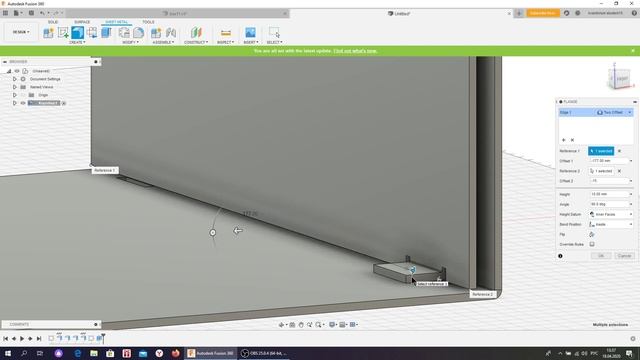Expand Document Settings node
Screen dimensions: 640x360
point(15,79)
